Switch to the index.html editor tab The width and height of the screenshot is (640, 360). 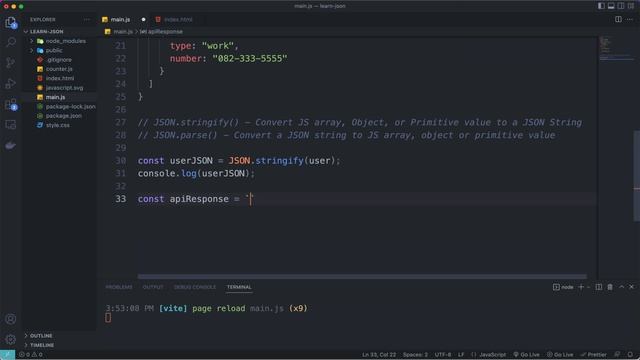point(178,19)
